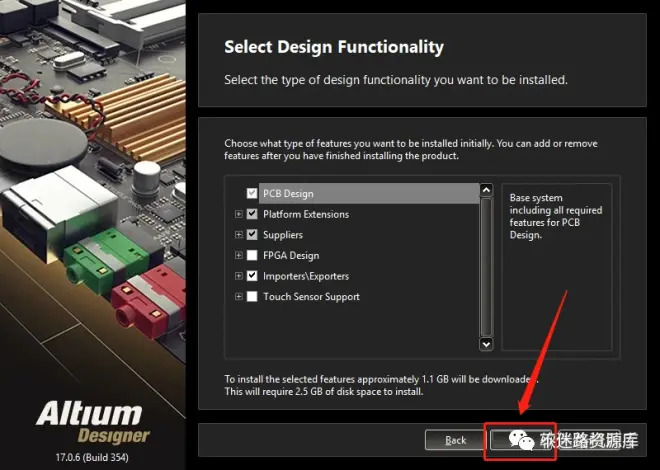
Task: Click the feature list vertical scrollbar track
Action: pos(486,267)
